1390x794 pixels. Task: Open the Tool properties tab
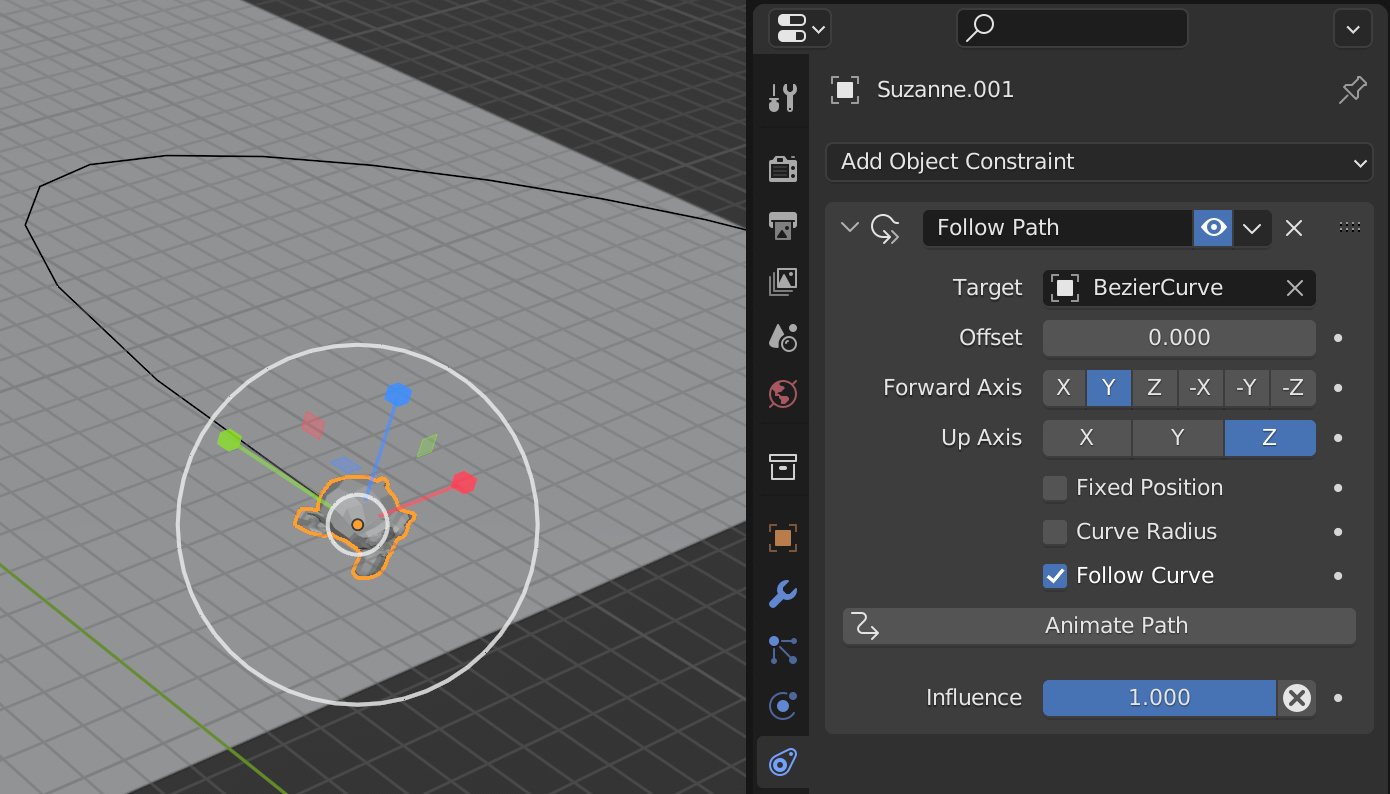pos(782,97)
